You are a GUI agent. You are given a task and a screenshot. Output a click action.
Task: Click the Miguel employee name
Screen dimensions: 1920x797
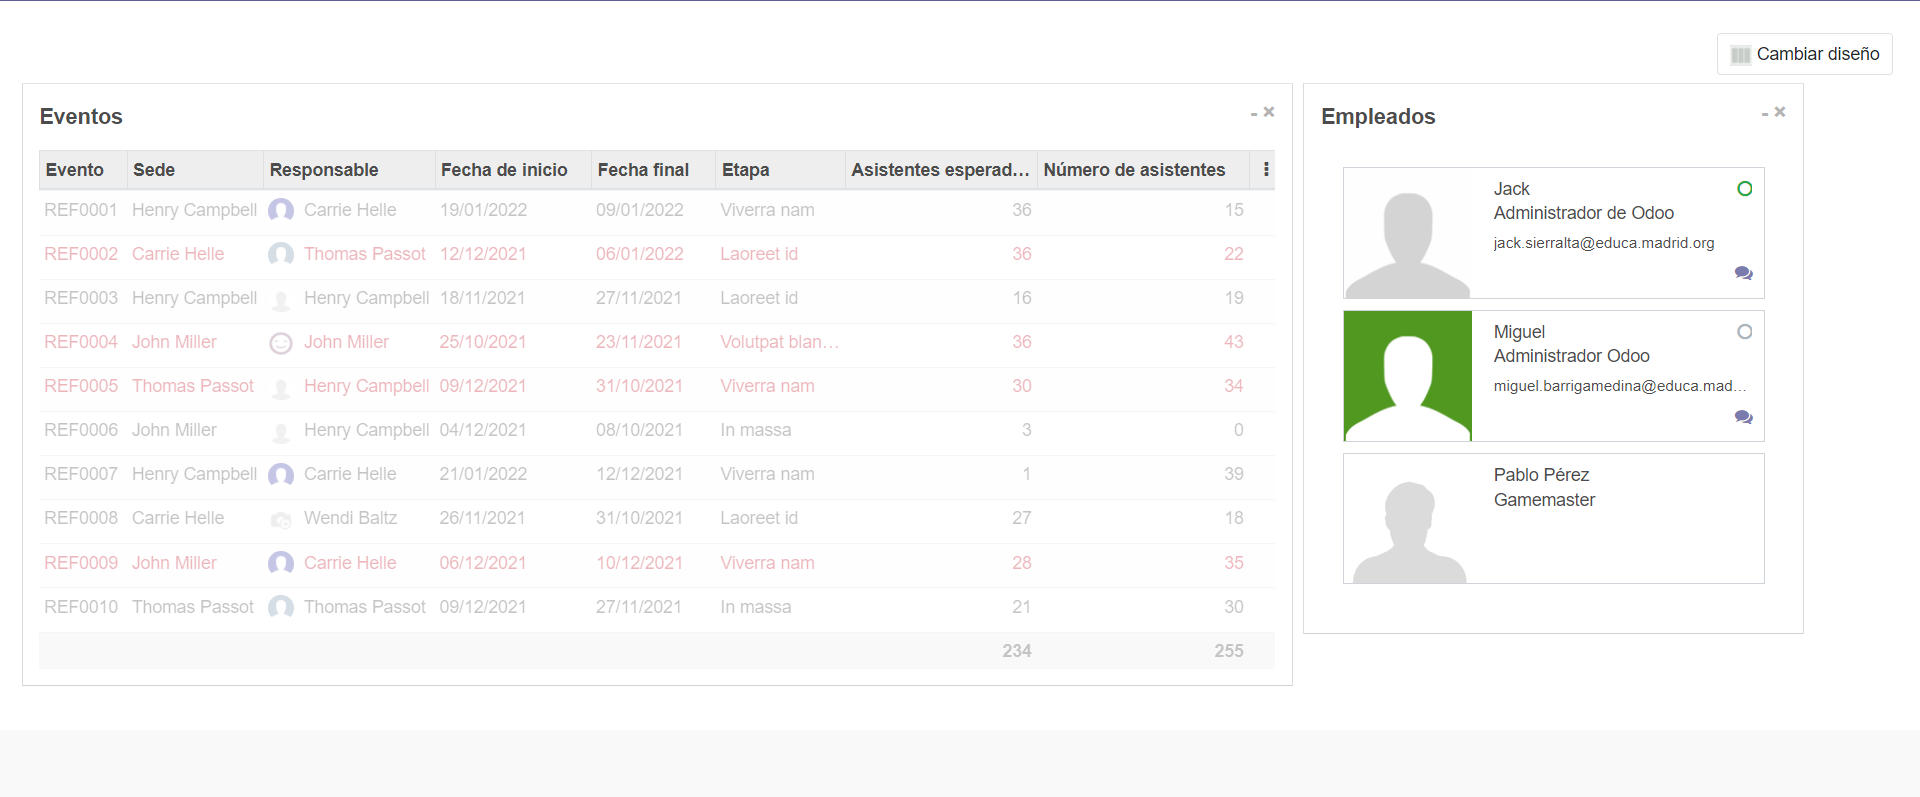[x=1519, y=332]
